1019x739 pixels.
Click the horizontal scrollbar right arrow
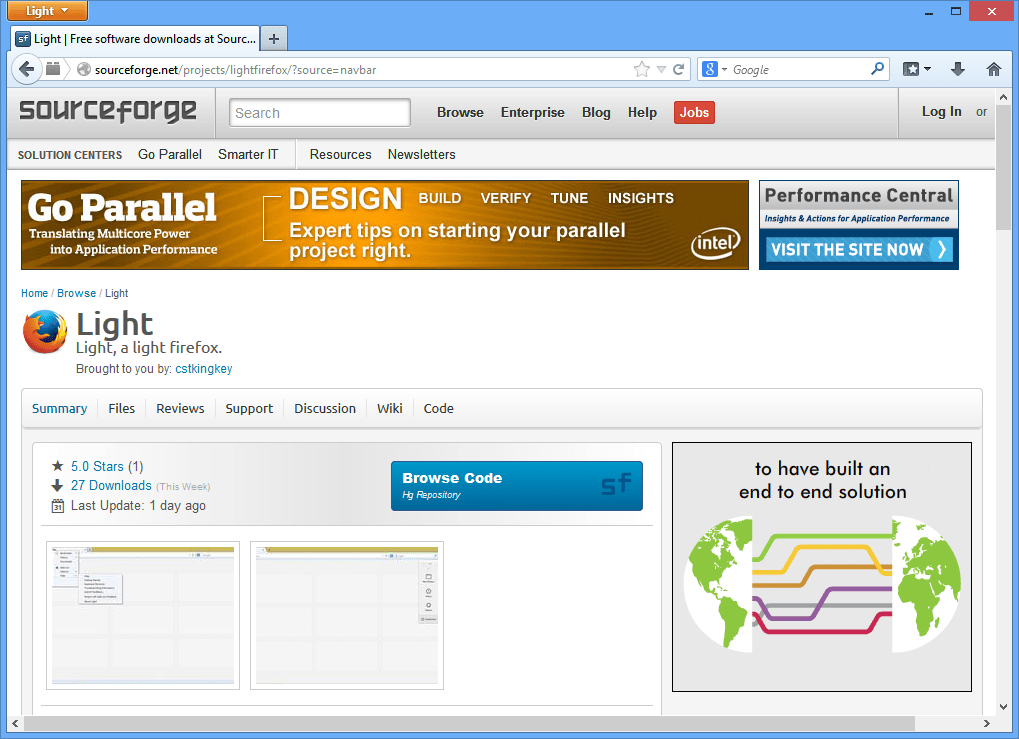coord(987,723)
